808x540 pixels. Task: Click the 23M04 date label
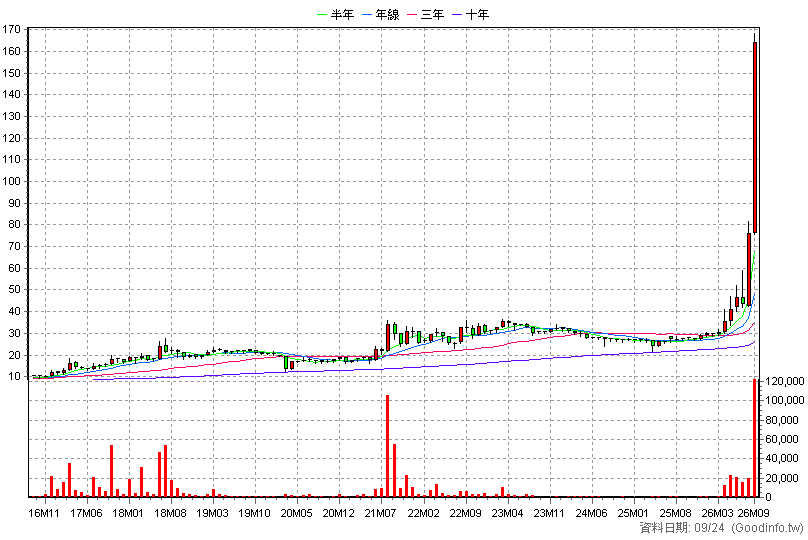pyautogui.click(x=508, y=513)
